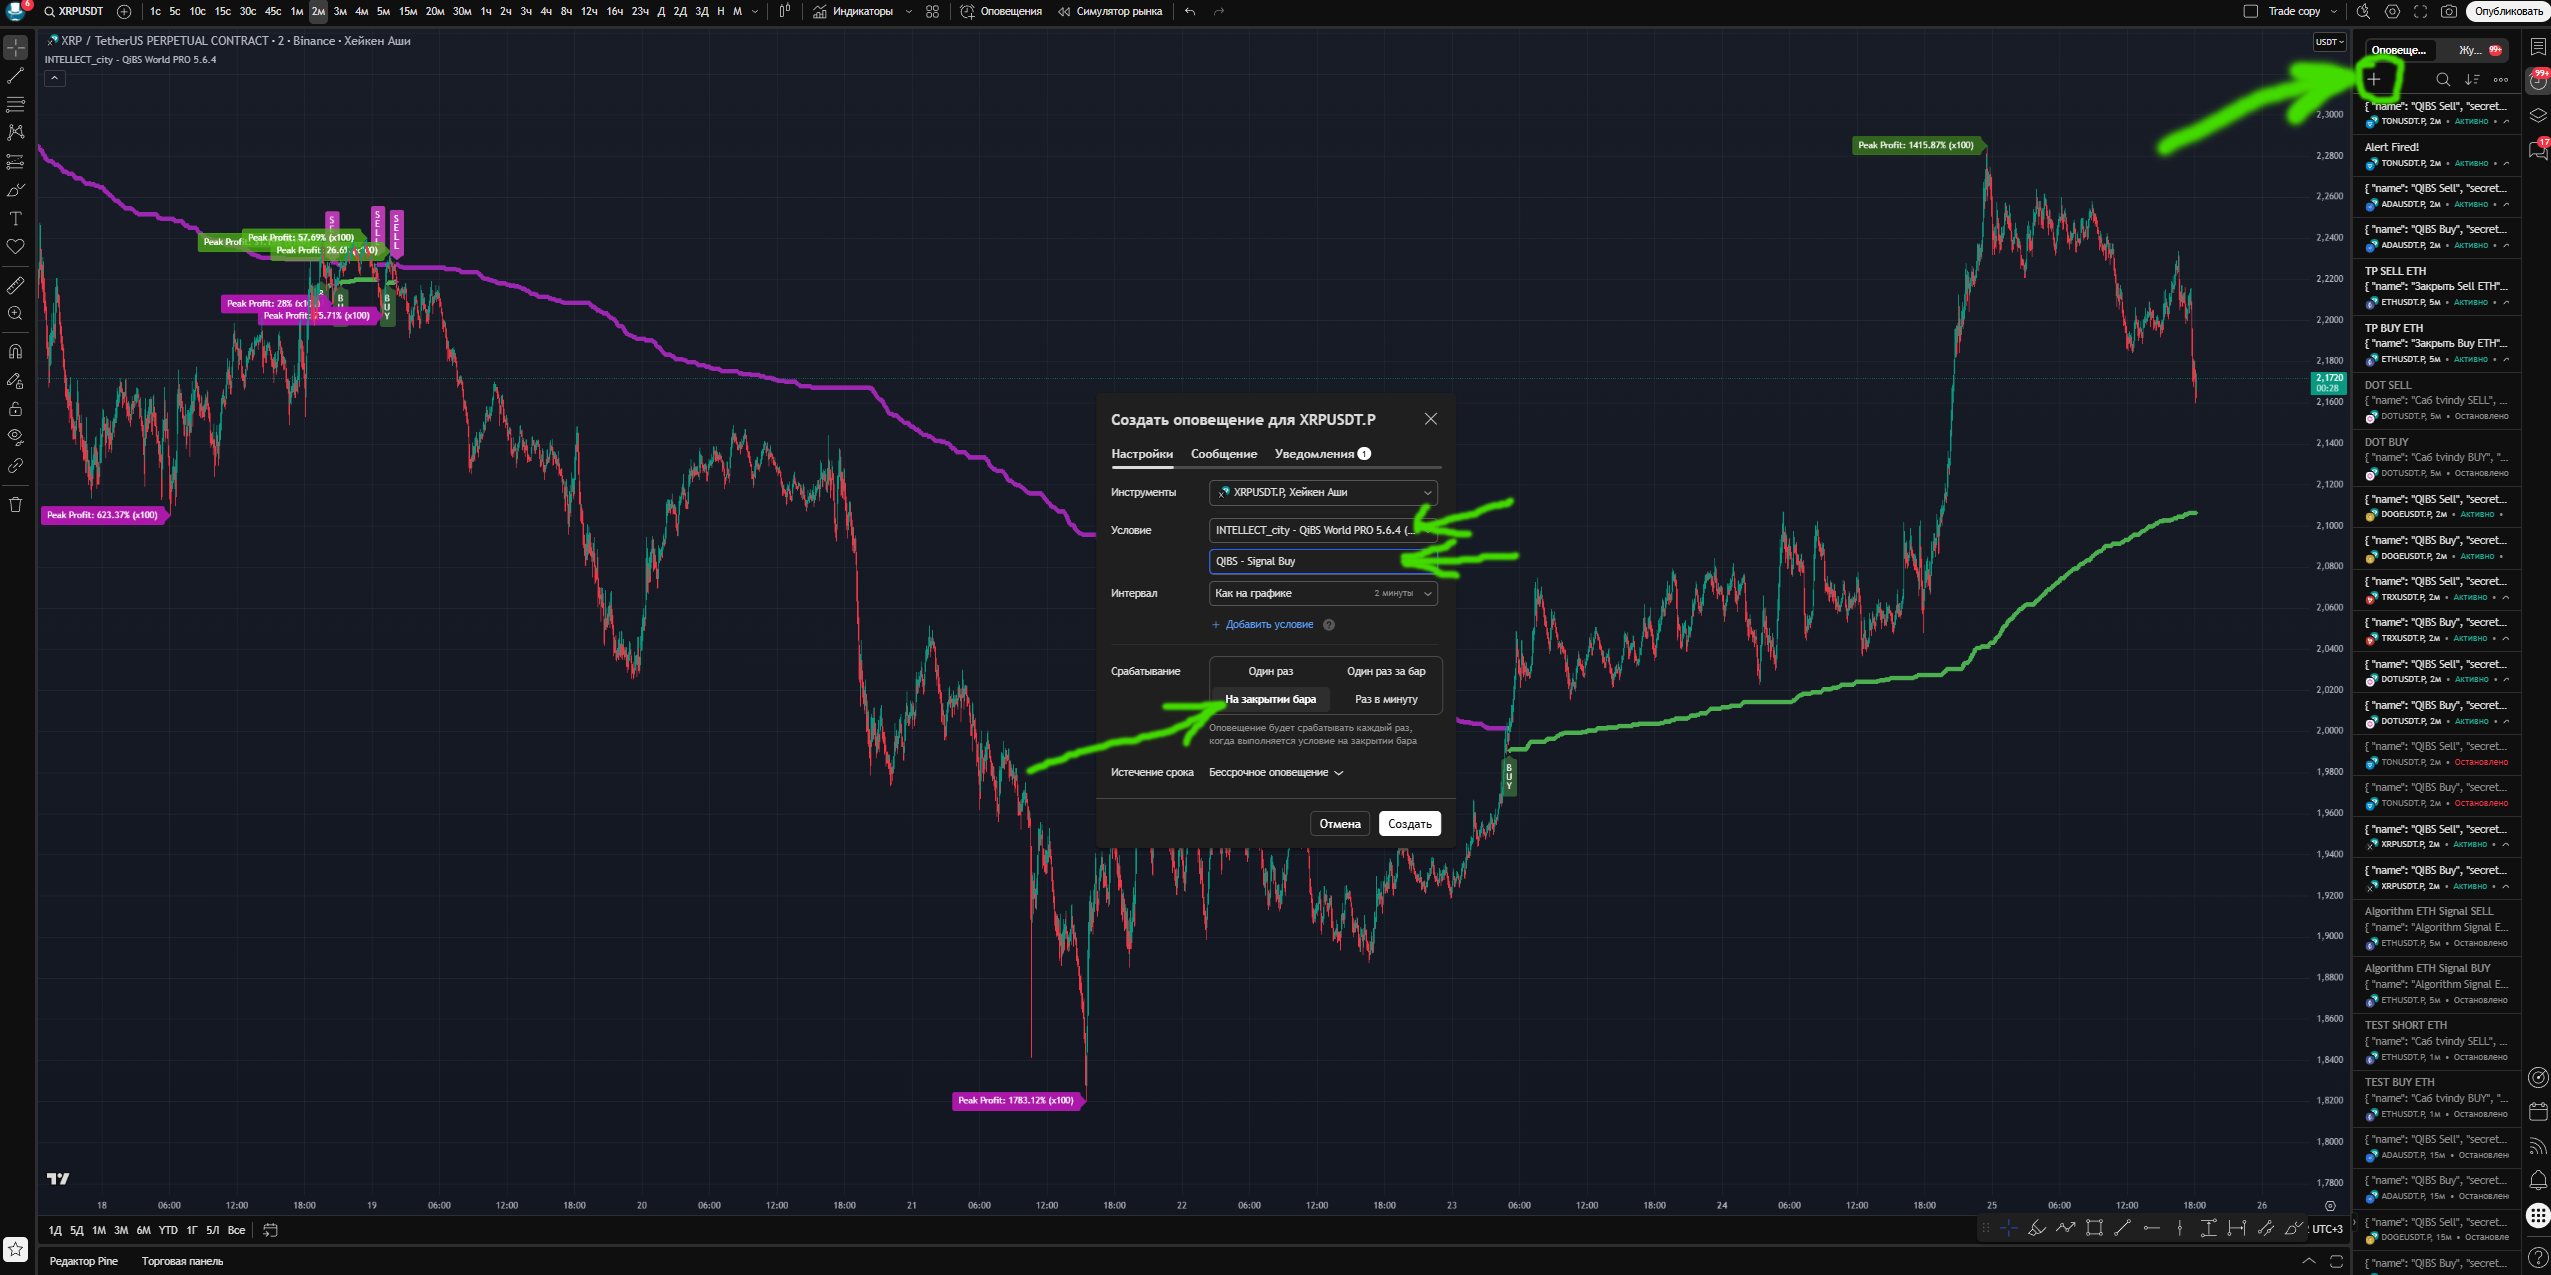Sort alerts using the sort icon
2551x1275 pixels.
2472,79
